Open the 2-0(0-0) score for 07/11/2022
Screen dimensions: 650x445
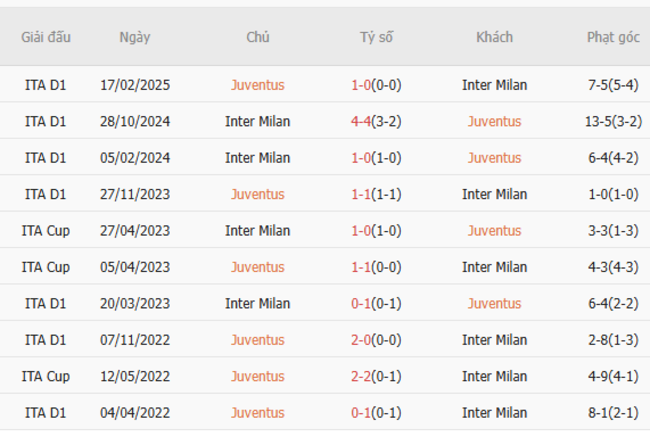click(376, 340)
